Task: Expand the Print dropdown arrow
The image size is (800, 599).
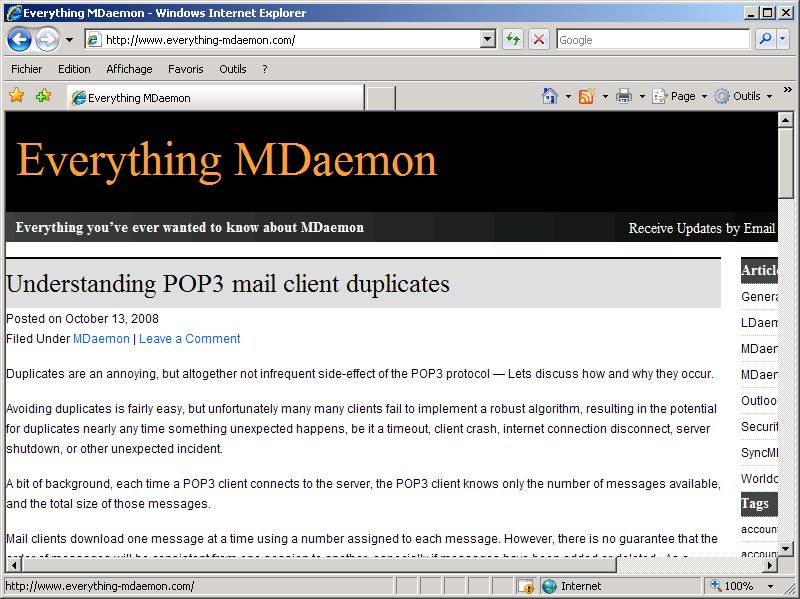Action: tap(642, 96)
